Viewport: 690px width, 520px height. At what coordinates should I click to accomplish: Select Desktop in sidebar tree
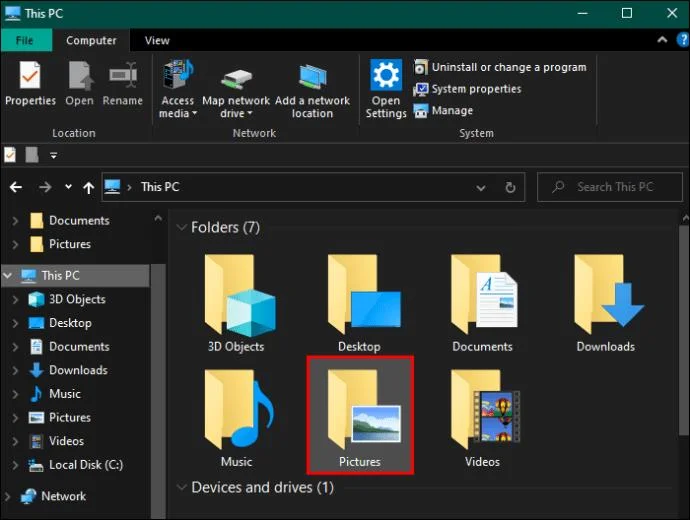click(x=60, y=323)
